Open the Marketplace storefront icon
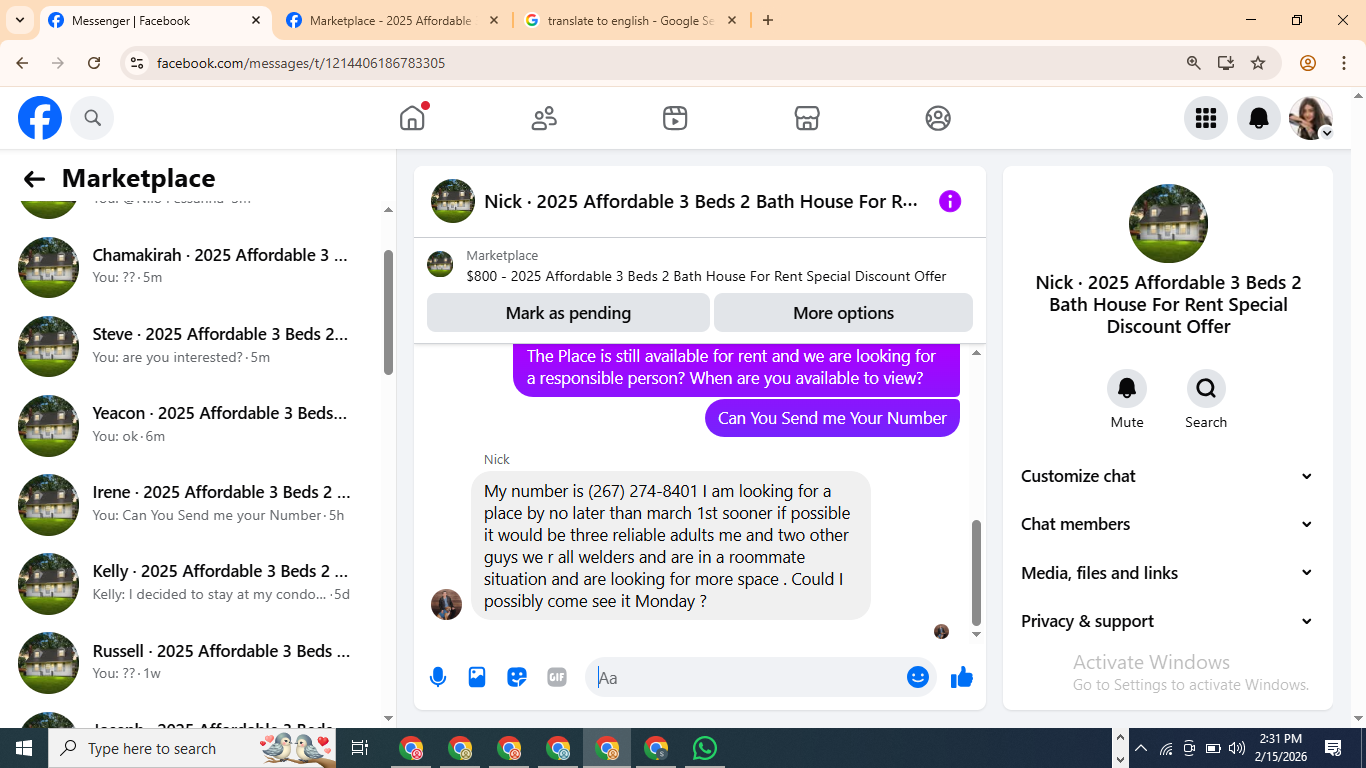The width and height of the screenshot is (1366, 768). tap(807, 118)
